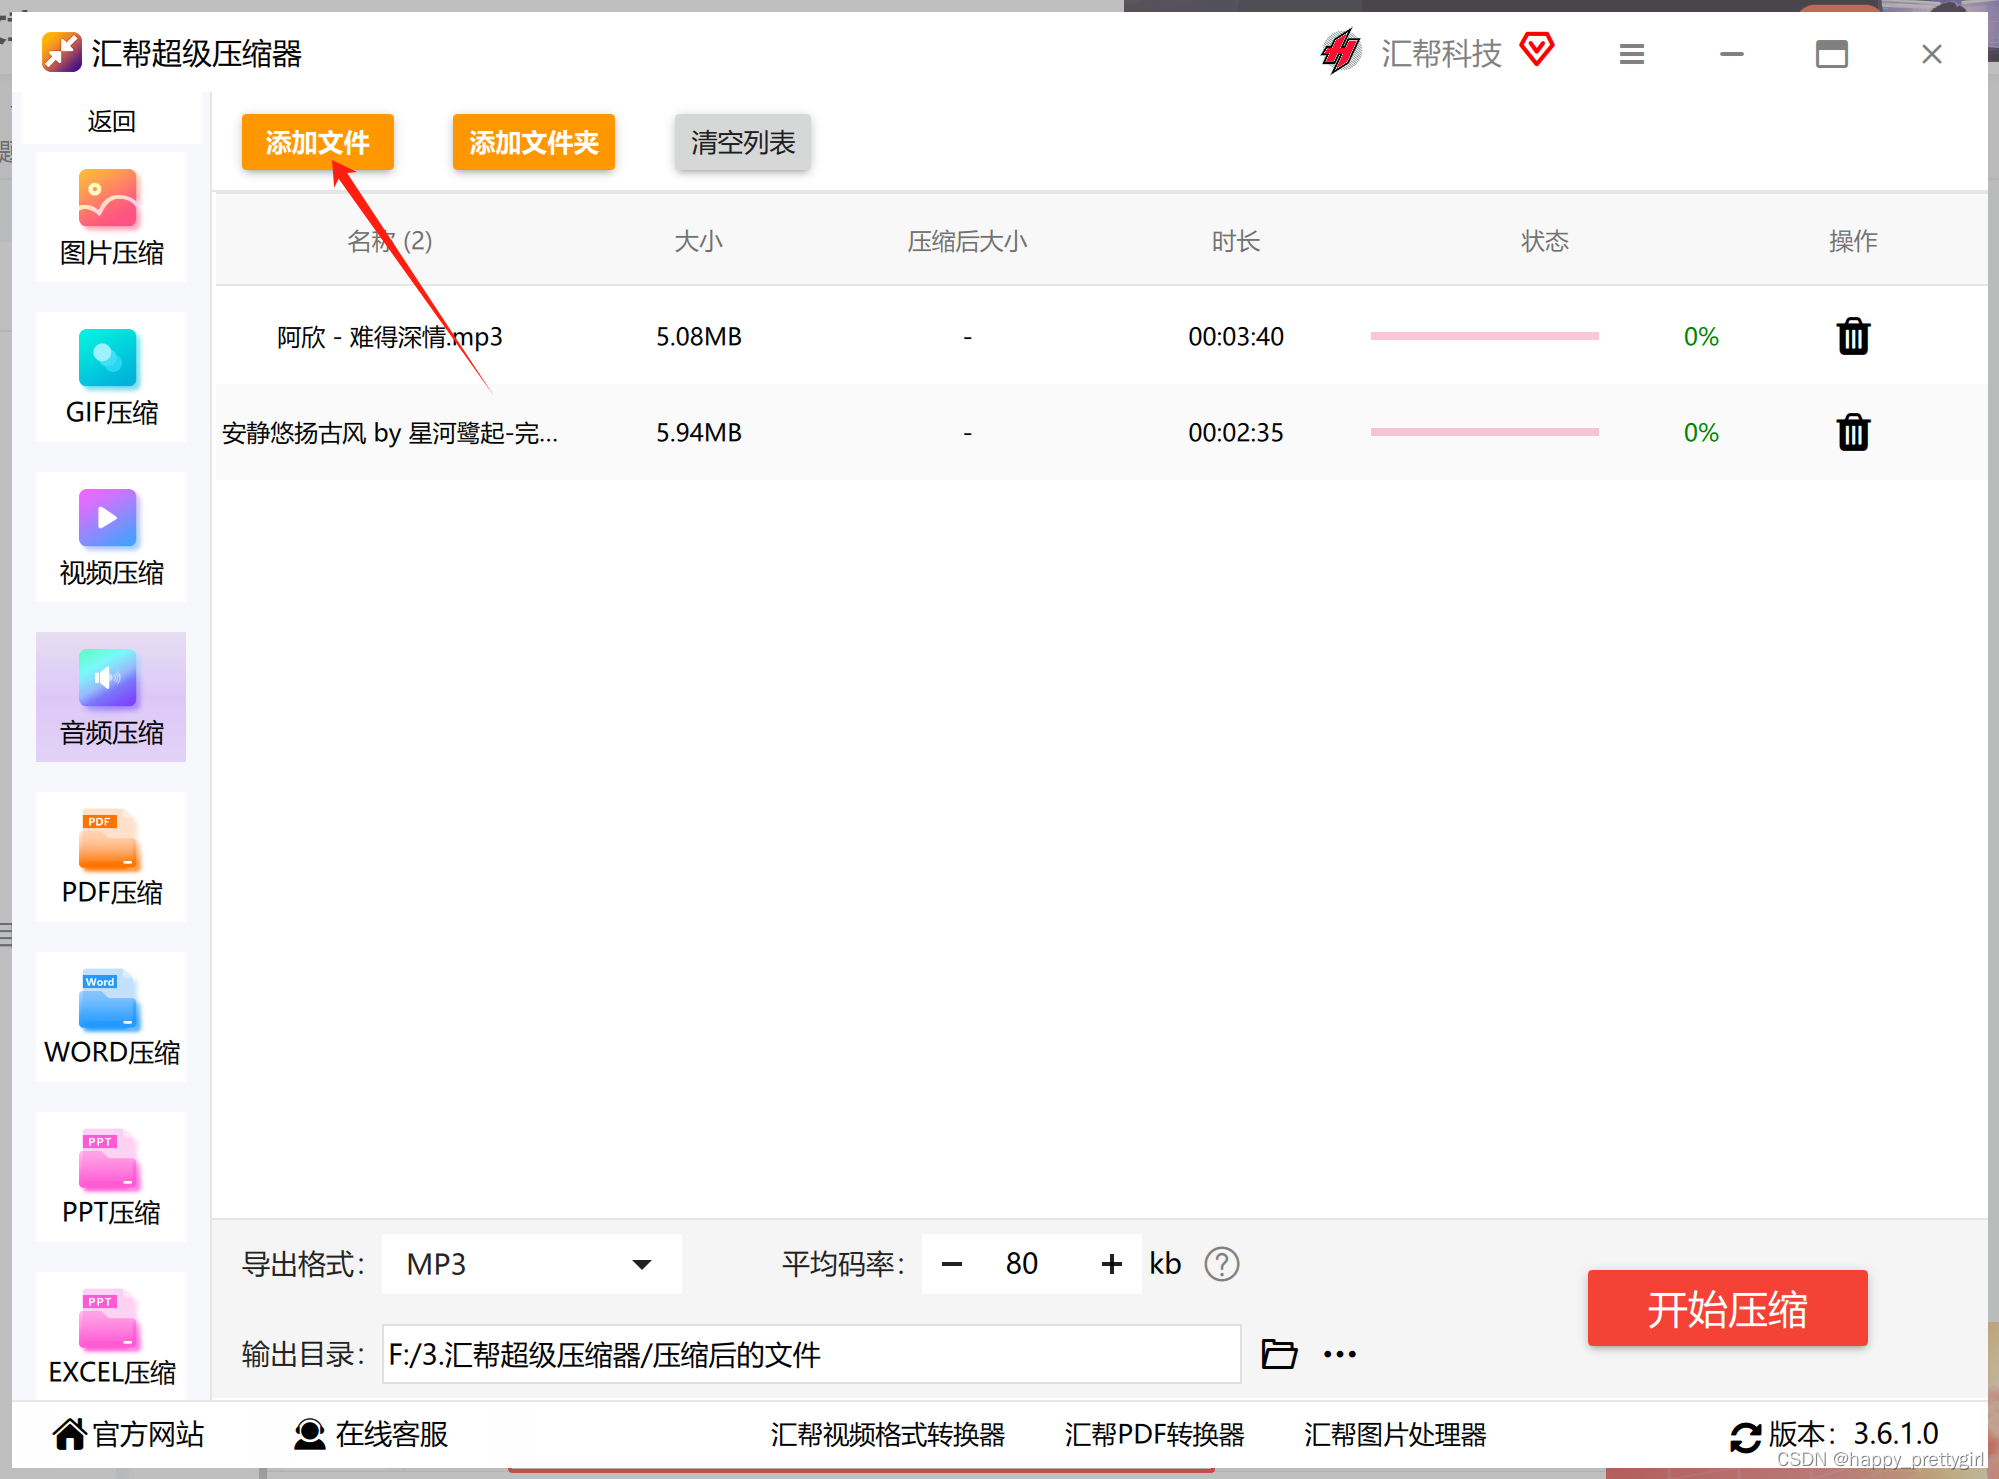Select the 音频压缩 audio compression tab
This screenshot has width=1999, height=1479.
pyautogui.click(x=110, y=697)
